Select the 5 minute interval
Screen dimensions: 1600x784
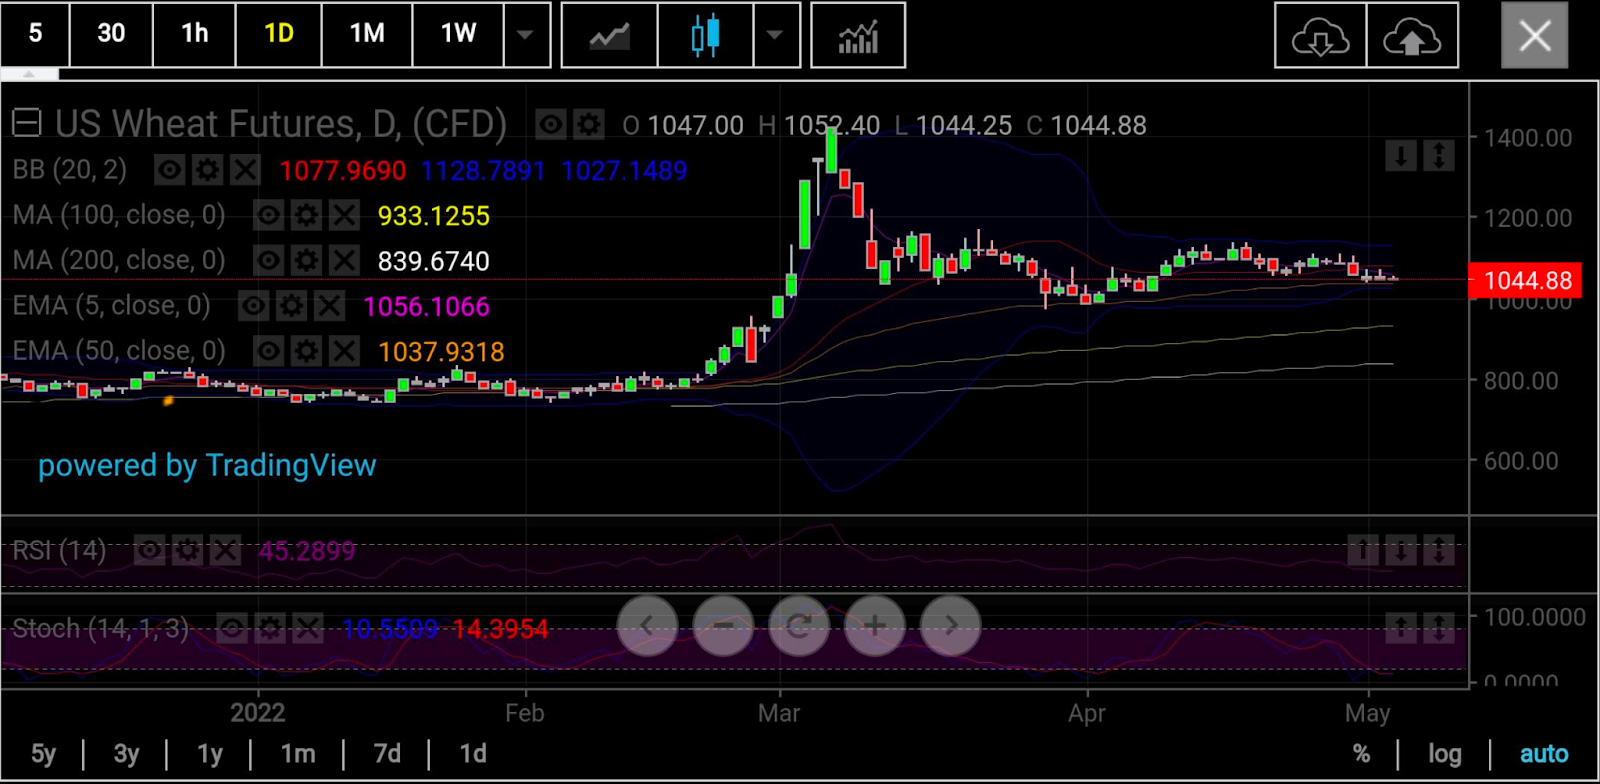pyautogui.click(x=35, y=34)
